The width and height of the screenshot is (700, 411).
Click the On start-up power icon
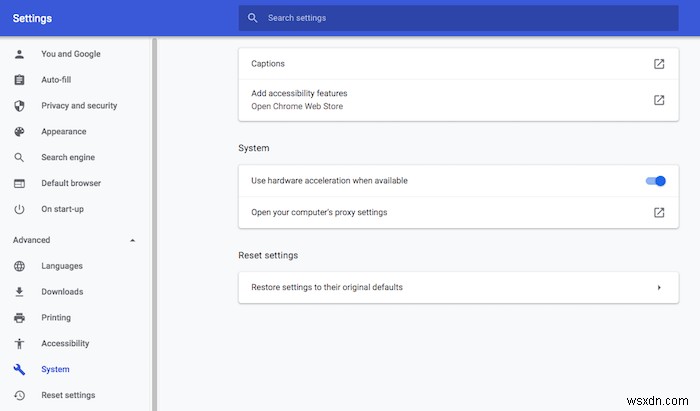click(x=19, y=209)
